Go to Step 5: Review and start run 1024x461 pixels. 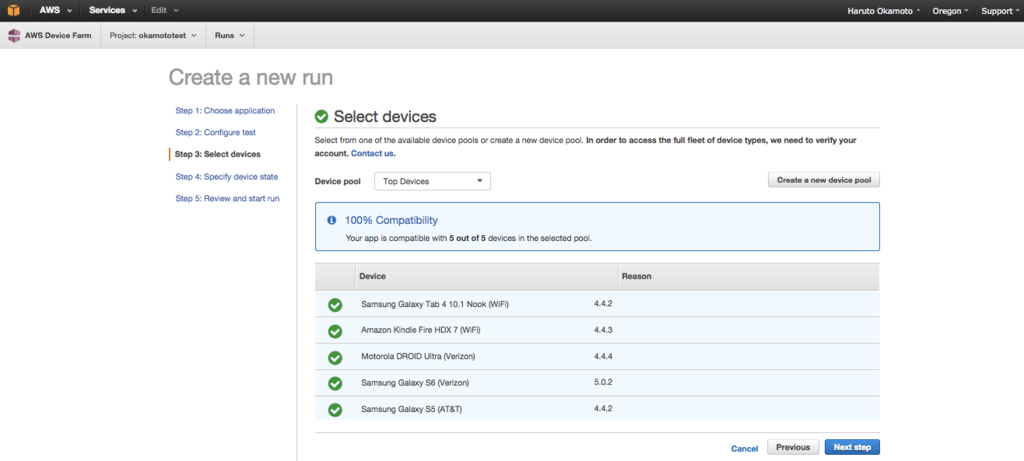click(x=227, y=199)
